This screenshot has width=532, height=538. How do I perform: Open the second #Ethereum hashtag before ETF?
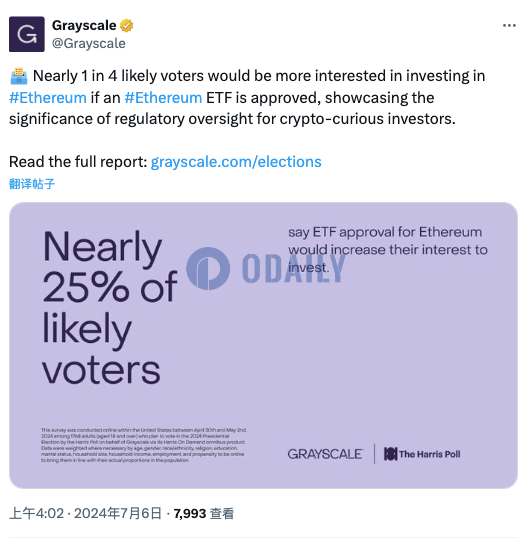[163, 98]
